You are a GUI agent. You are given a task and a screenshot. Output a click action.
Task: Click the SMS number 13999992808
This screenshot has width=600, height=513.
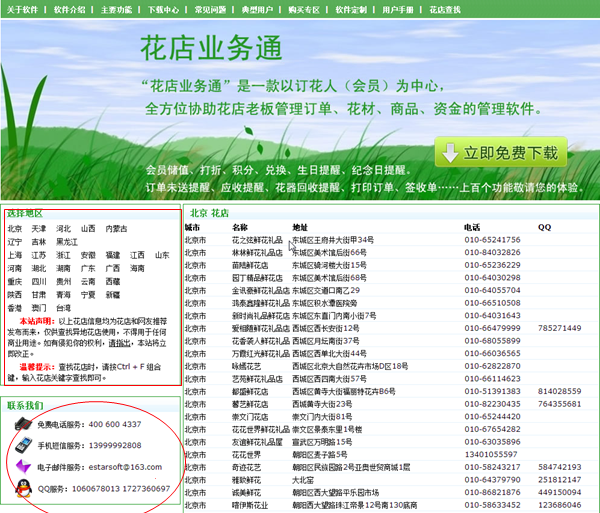pos(115,446)
